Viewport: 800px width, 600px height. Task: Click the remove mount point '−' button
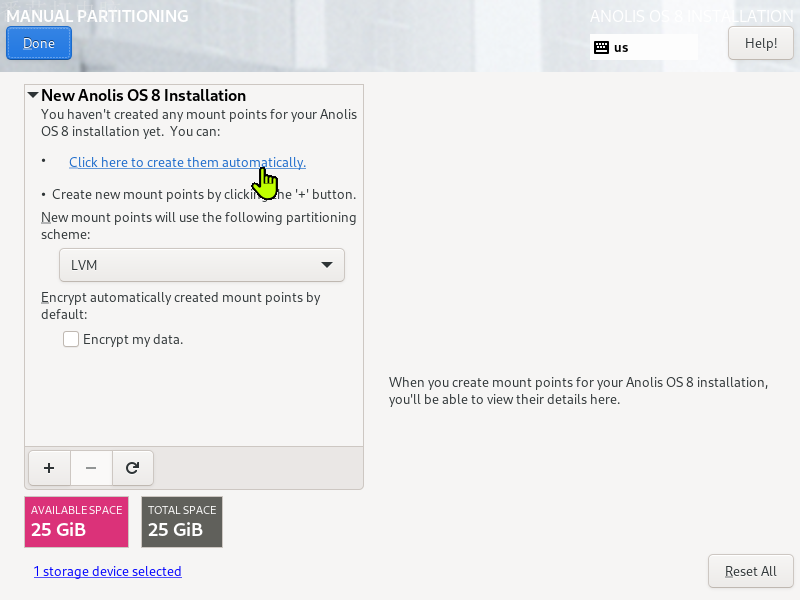[91, 467]
